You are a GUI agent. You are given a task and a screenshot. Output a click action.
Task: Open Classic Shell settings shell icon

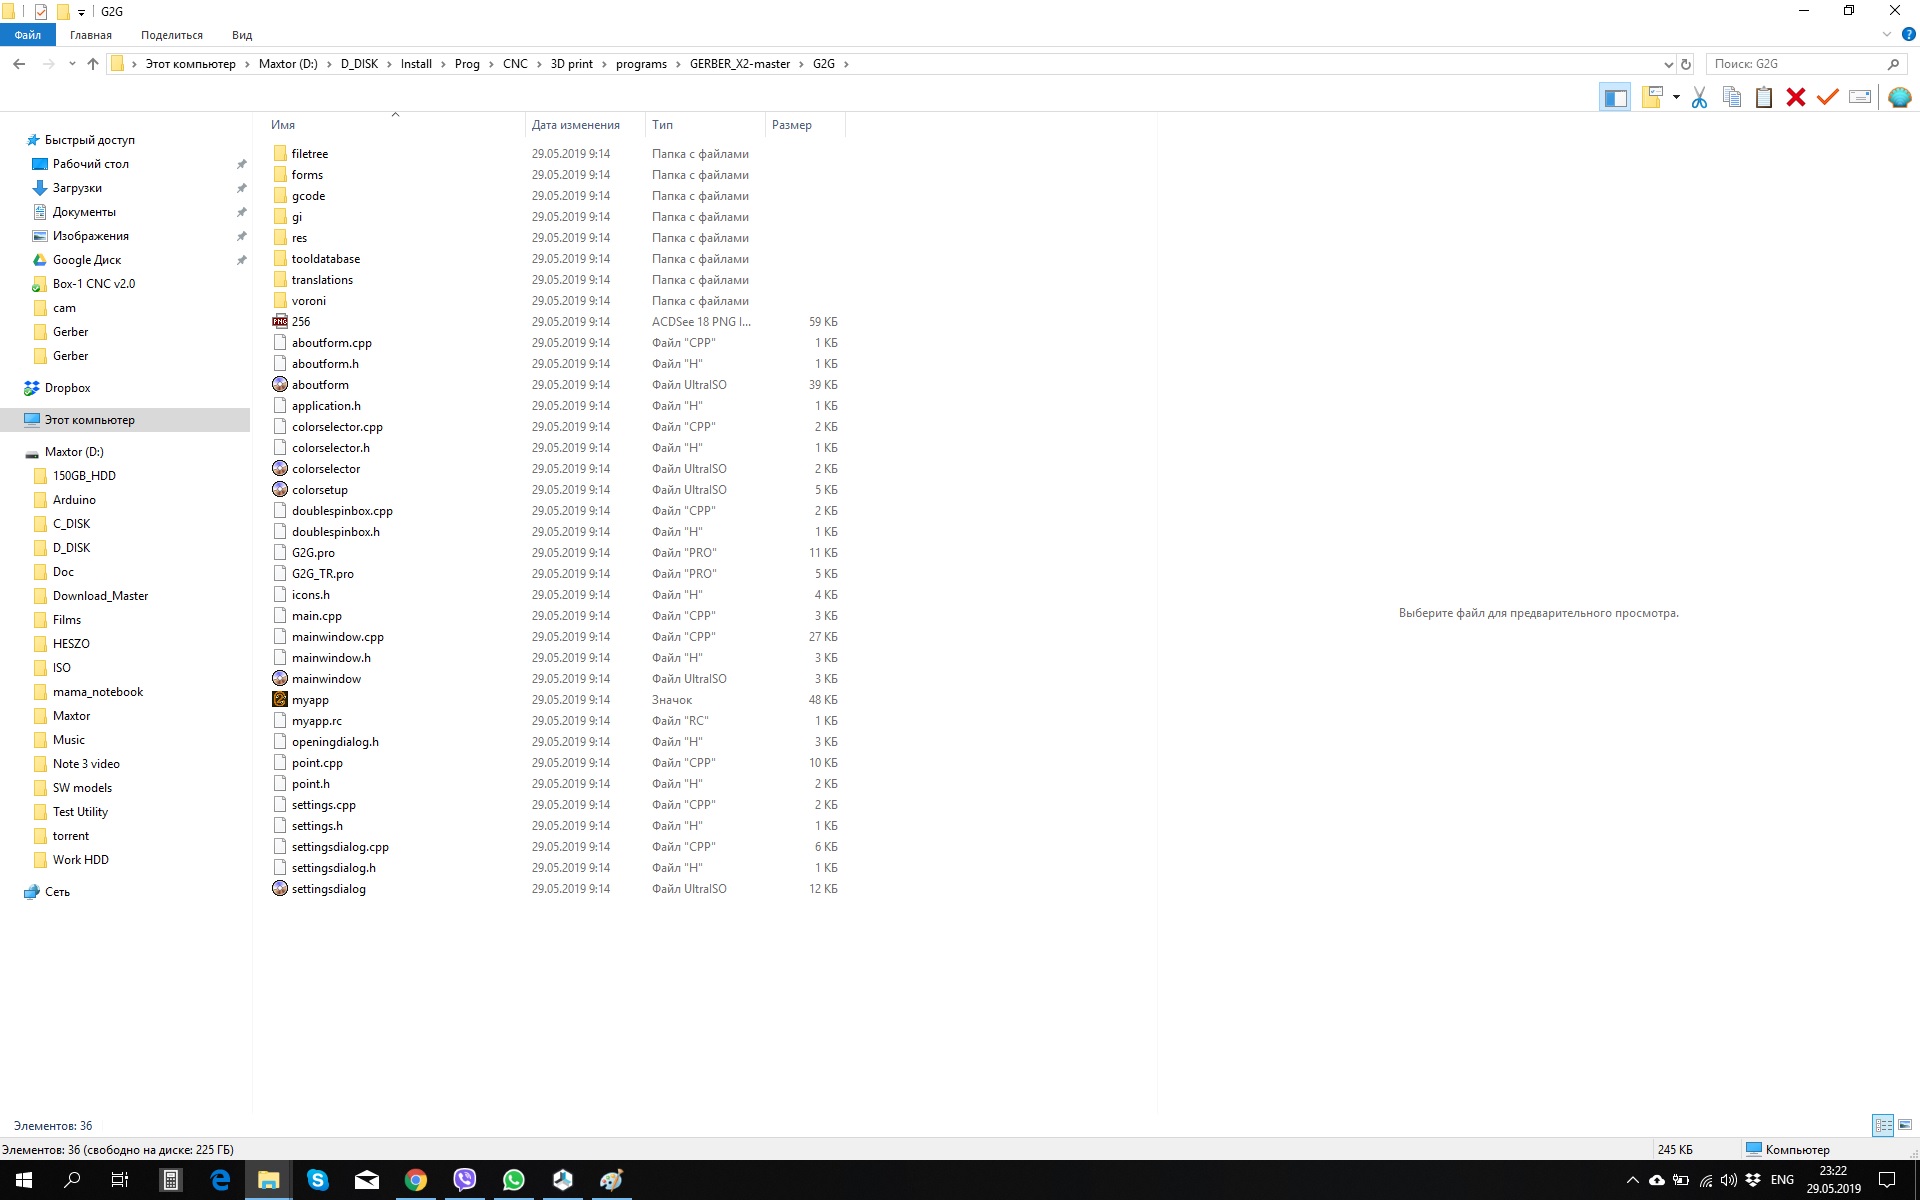(x=1899, y=97)
